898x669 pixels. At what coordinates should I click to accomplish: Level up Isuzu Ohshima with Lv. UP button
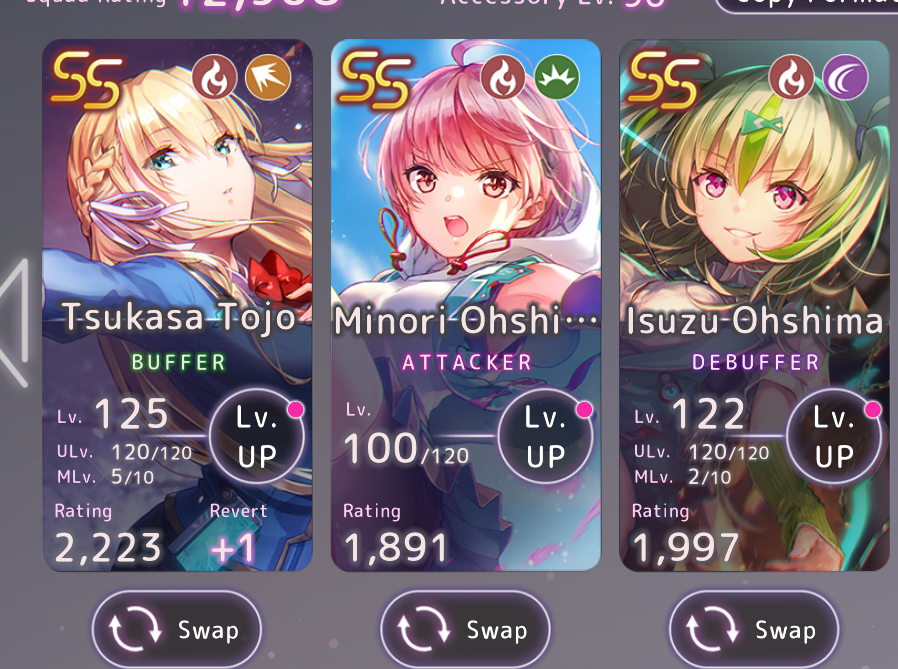(834, 436)
